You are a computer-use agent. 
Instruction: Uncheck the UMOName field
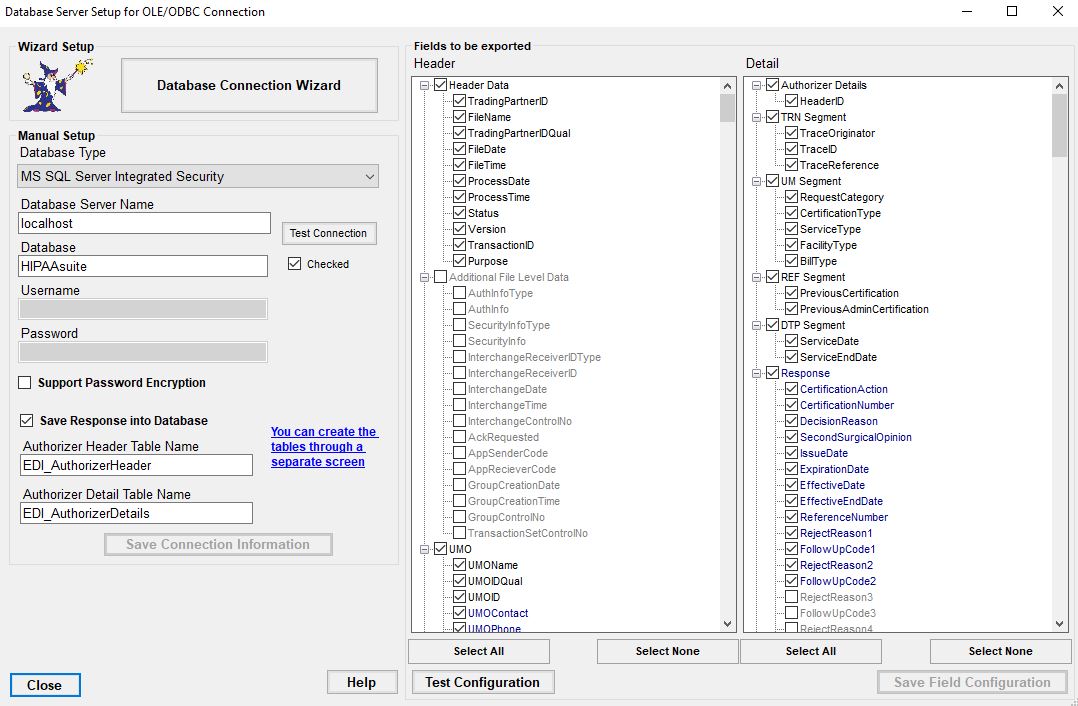click(459, 565)
